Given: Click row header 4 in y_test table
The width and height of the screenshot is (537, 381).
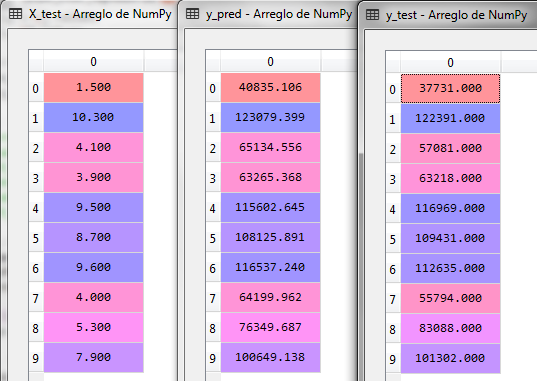Looking at the screenshot, I should tap(393, 209).
